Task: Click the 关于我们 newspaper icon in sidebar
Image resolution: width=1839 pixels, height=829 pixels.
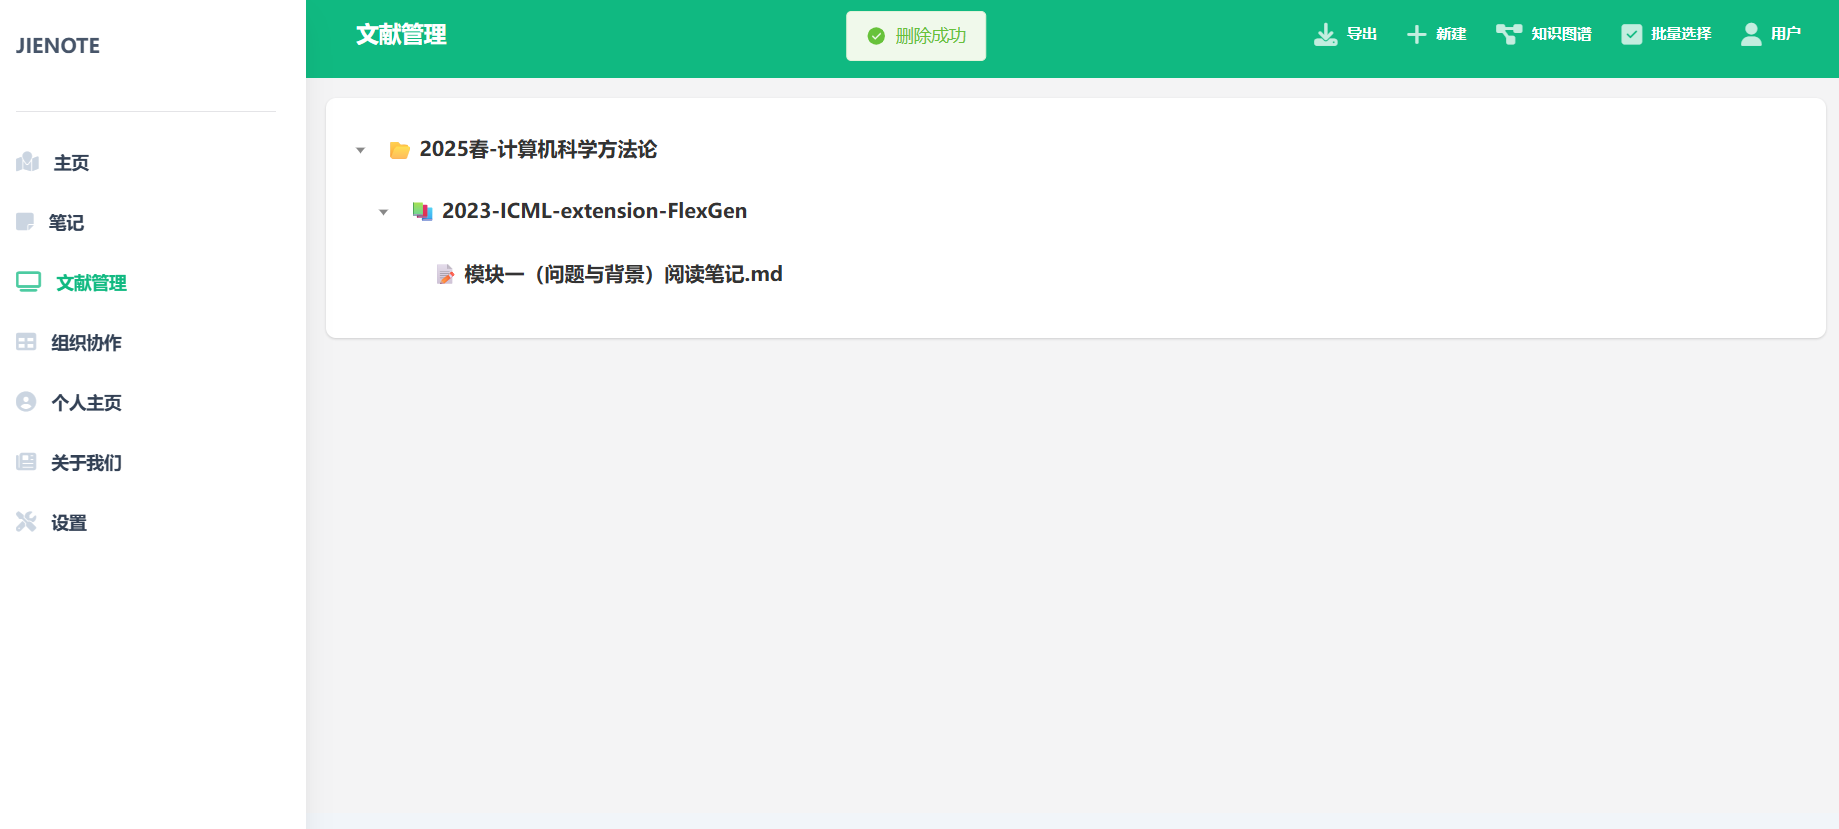Action: coord(26,462)
